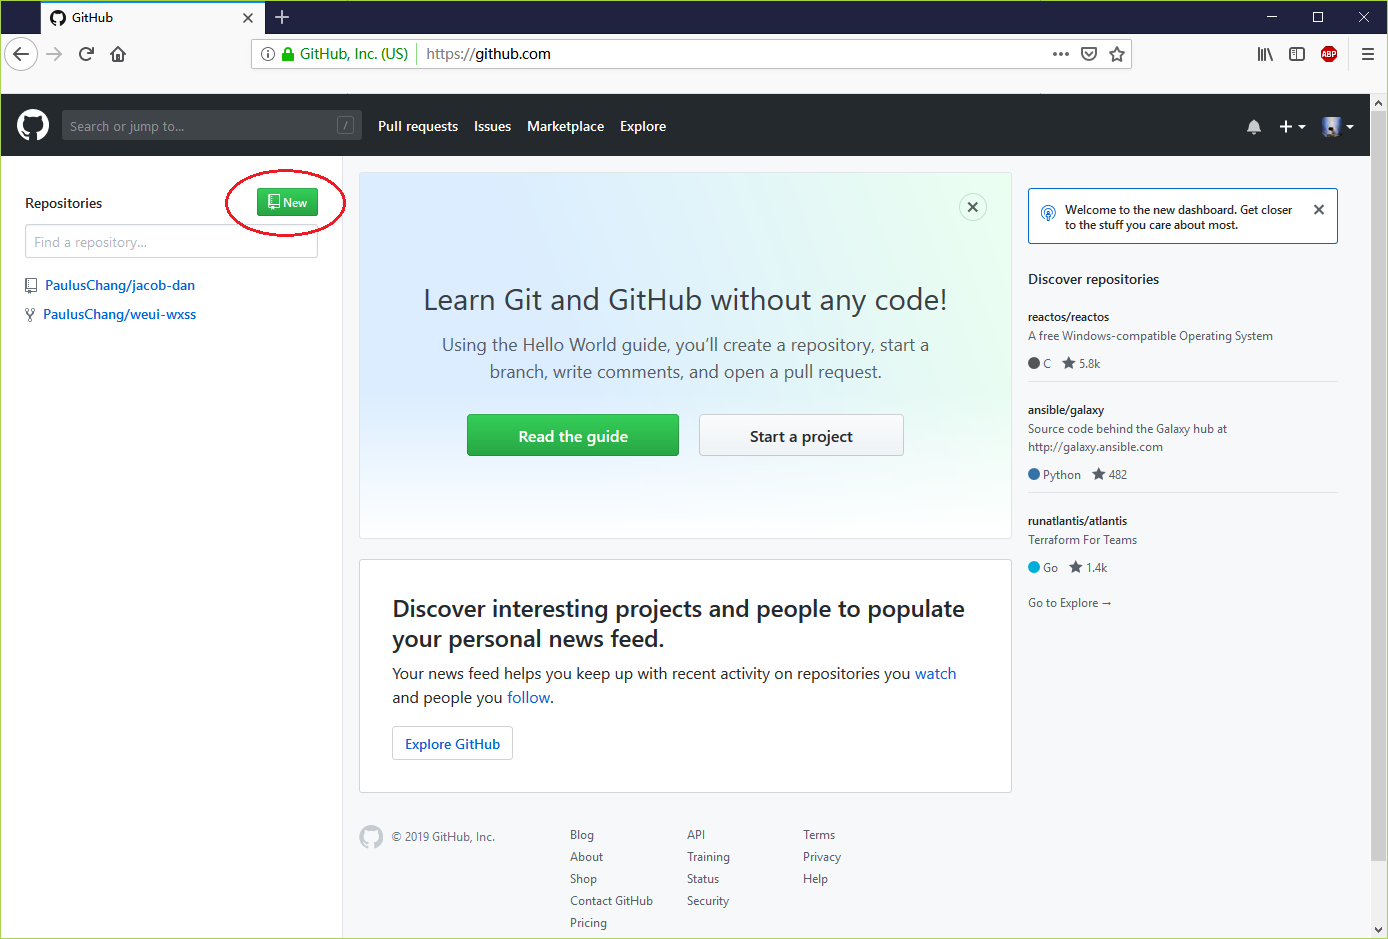Image resolution: width=1388 pixels, height=939 pixels.
Task: Open Training footer link
Action: pyautogui.click(x=708, y=857)
